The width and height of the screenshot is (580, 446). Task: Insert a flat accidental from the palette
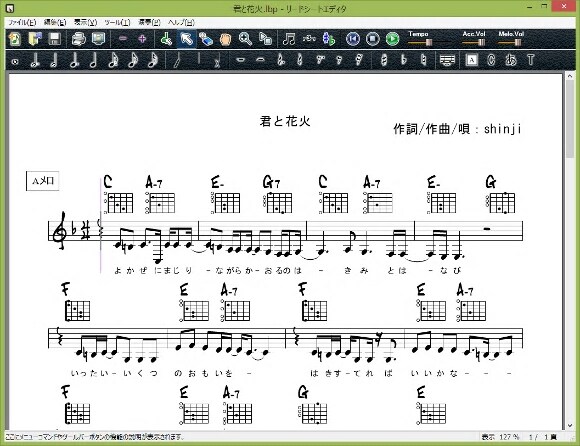[x=404, y=60]
